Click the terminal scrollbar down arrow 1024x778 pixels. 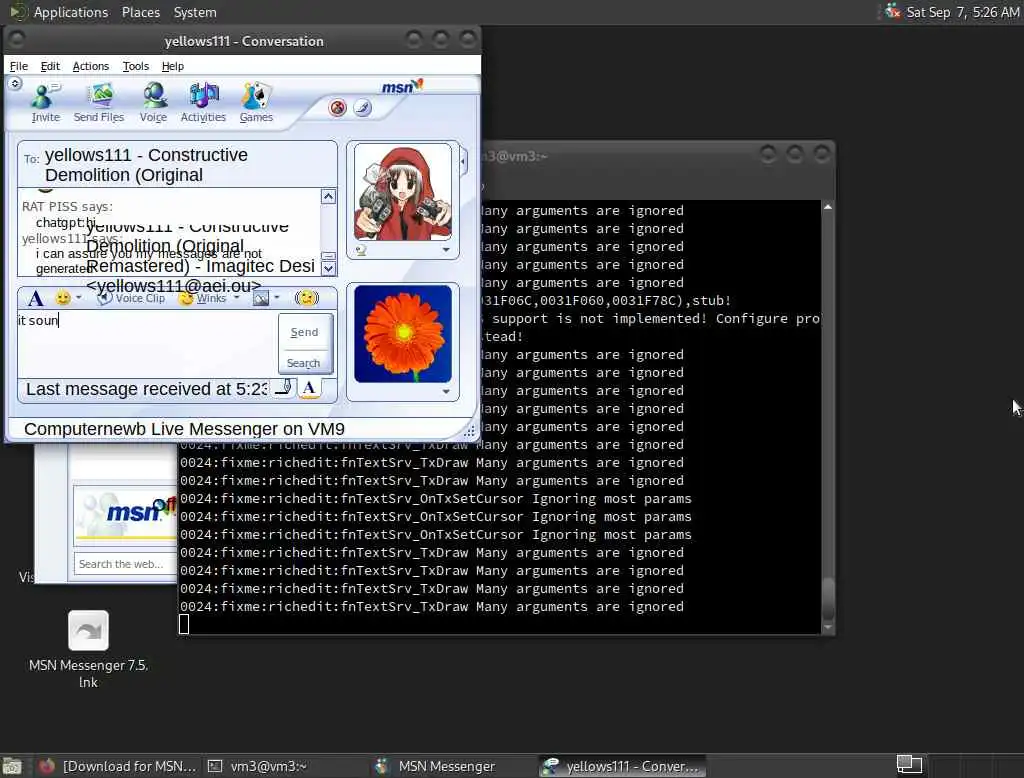tap(827, 628)
